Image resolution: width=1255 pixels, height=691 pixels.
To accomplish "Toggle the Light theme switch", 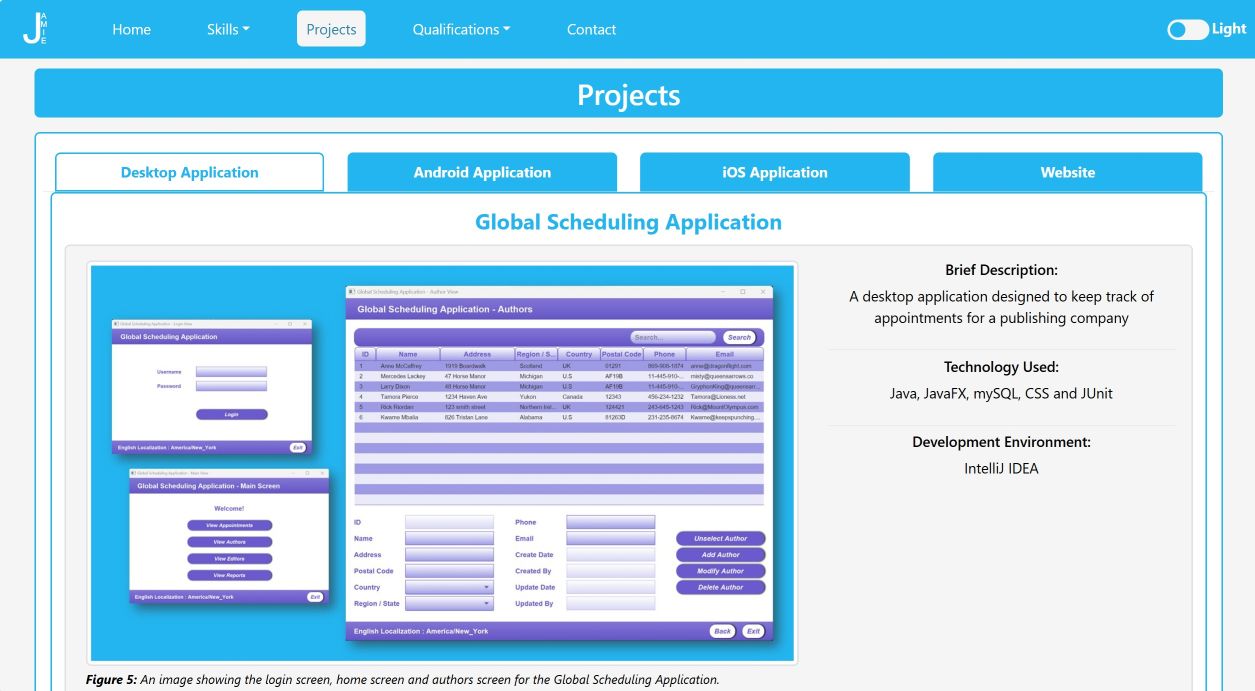I will (x=1186, y=29).
